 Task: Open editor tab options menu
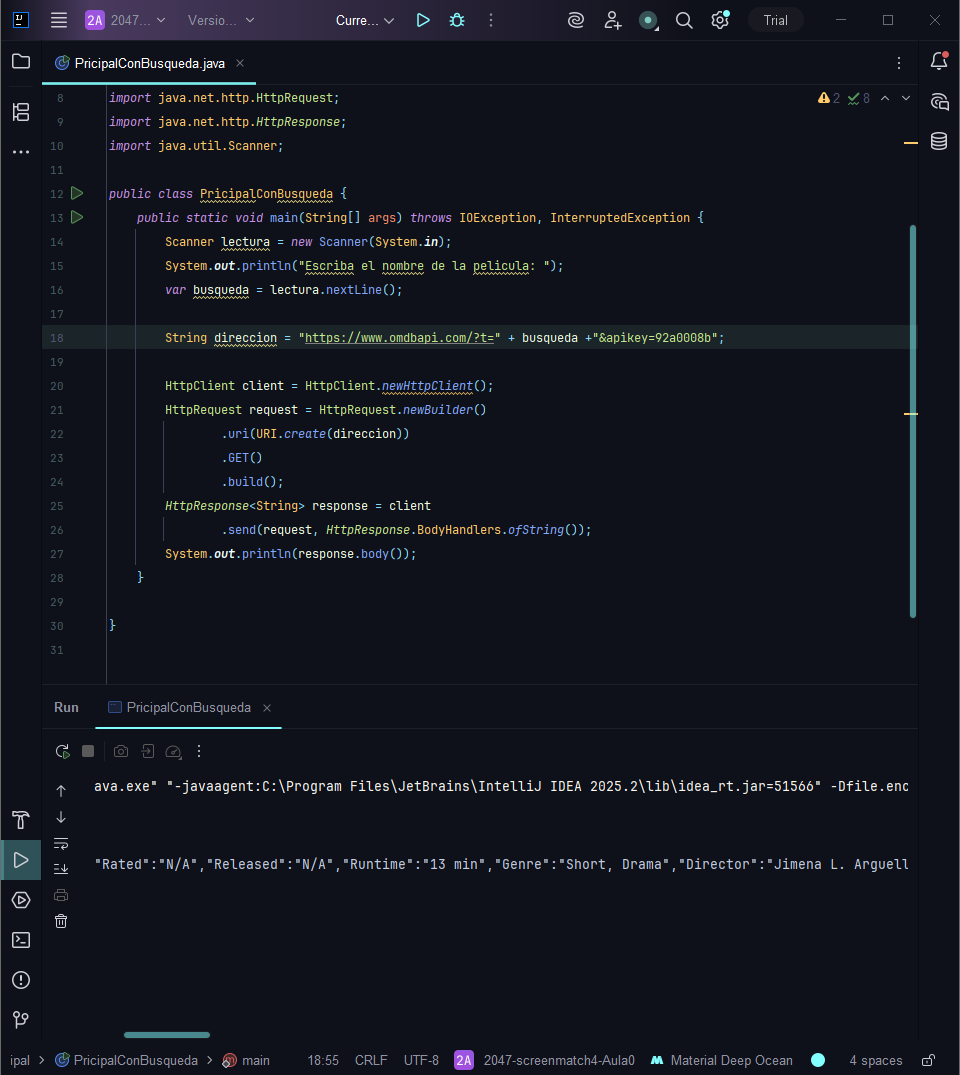pos(899,63)
